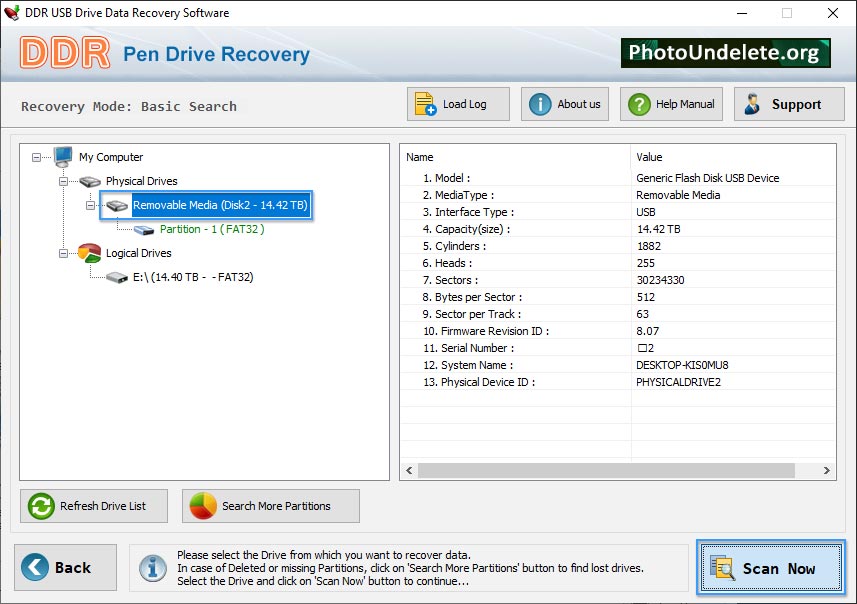Click the '7. Sectors :' row
Screen dimensions: 857x604
(618, 280)
